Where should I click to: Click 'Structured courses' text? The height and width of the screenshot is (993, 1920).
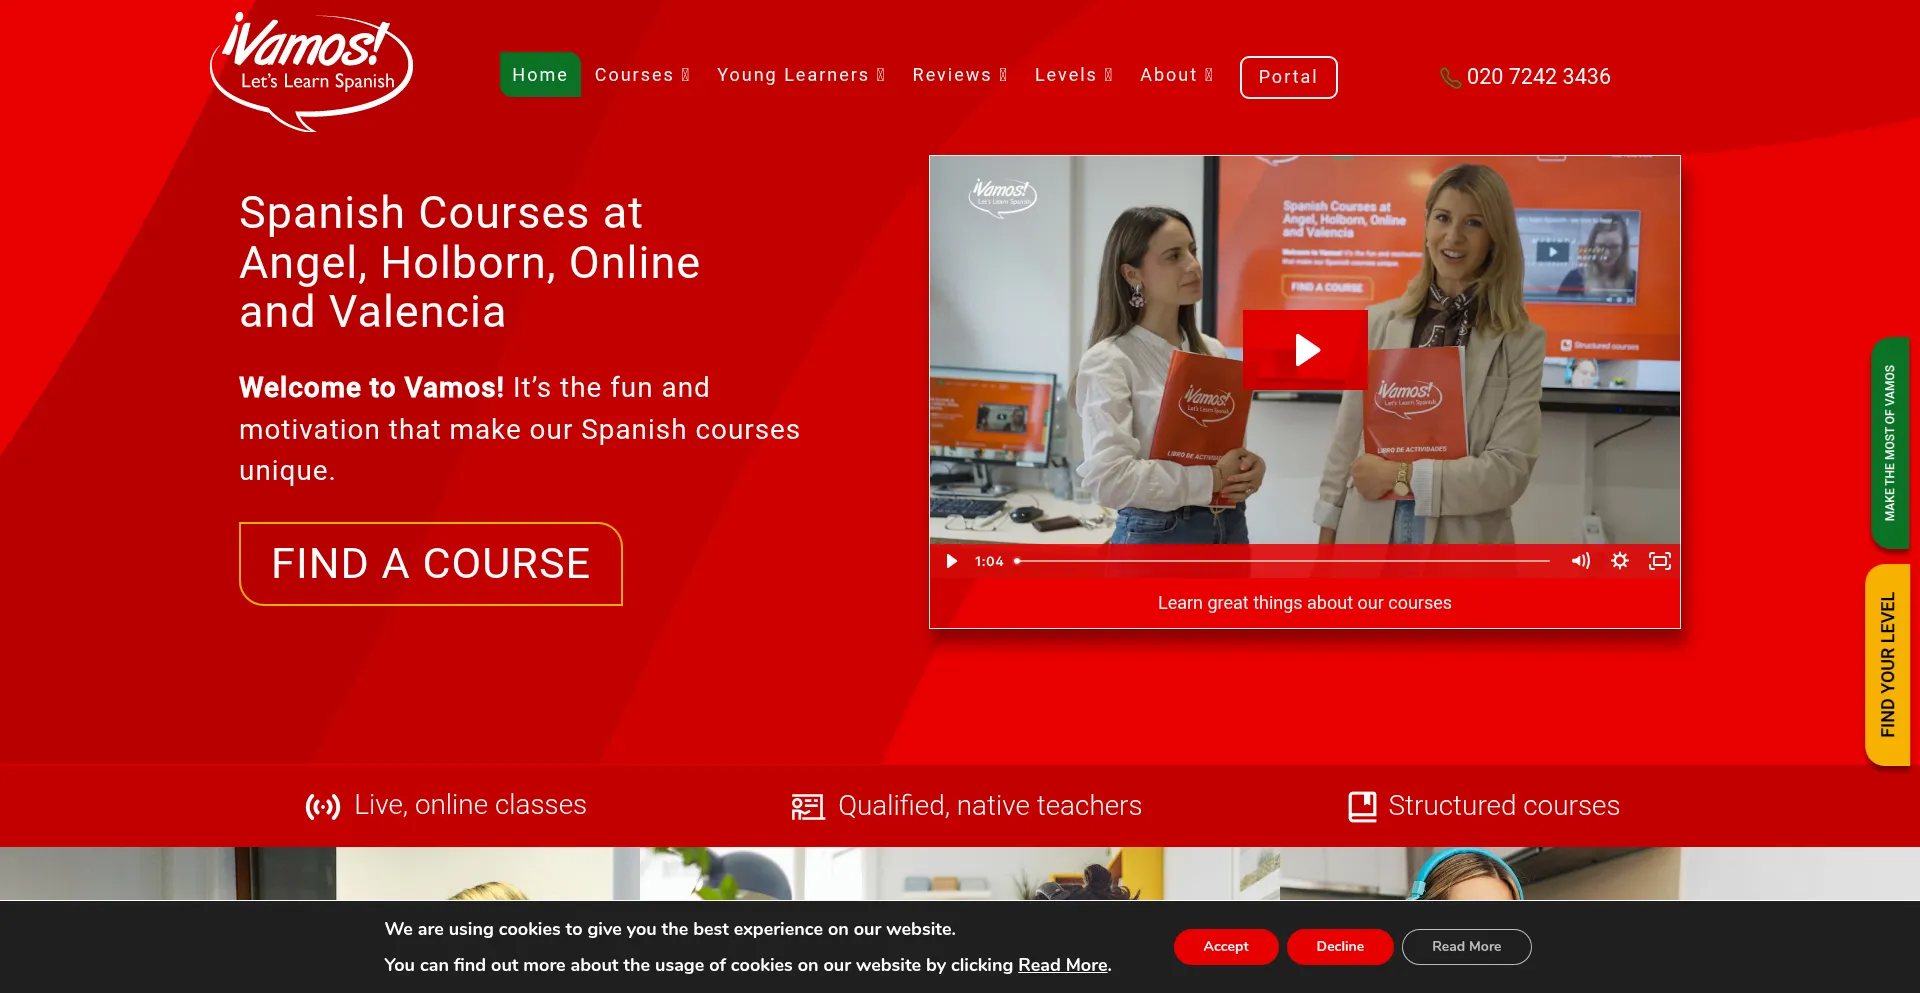click(x=1504, y=806)
